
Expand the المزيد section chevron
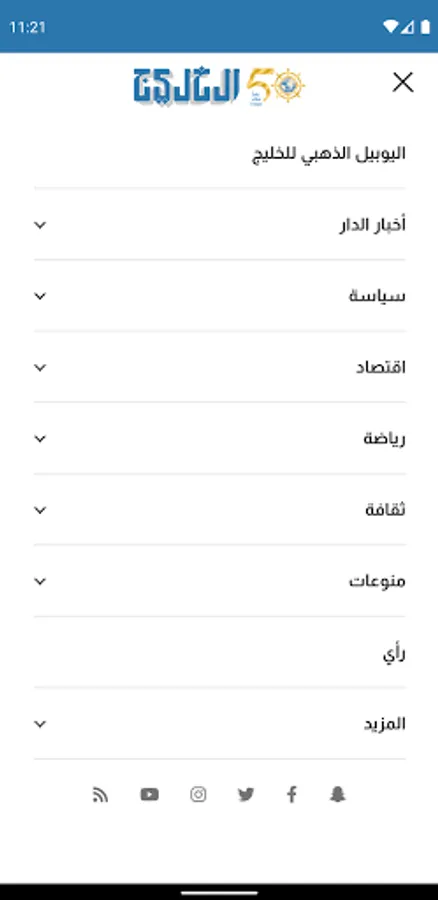tap(40, 724)
